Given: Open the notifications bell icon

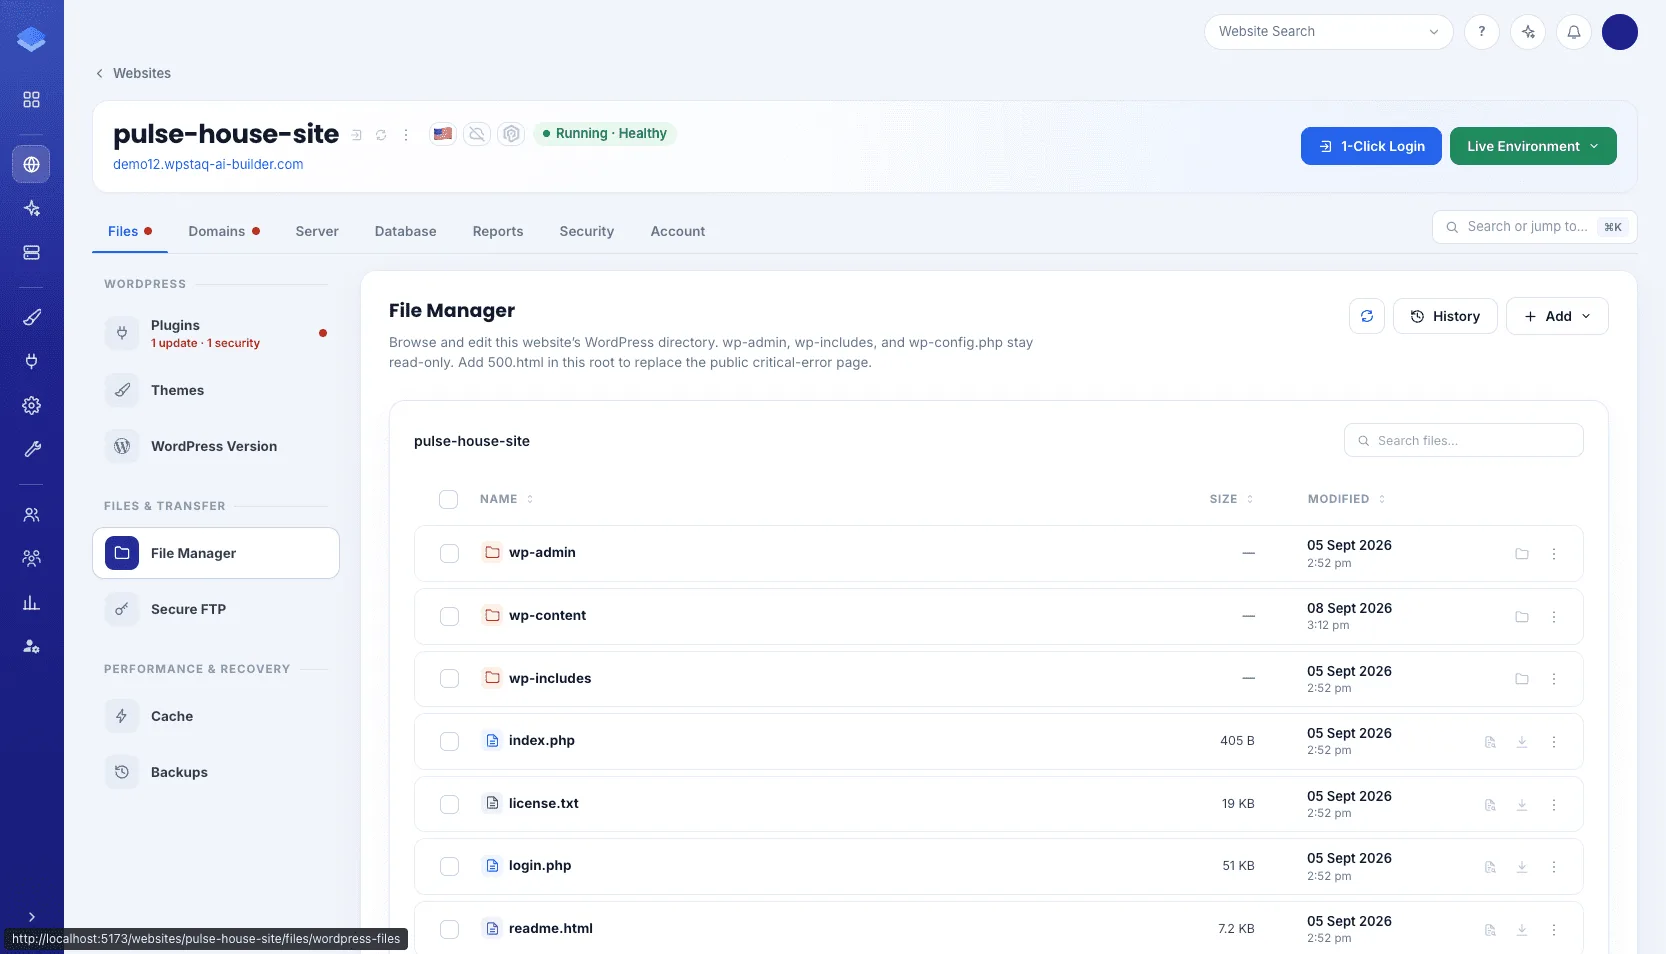Looking at the screenshot, I should 1574,32.
